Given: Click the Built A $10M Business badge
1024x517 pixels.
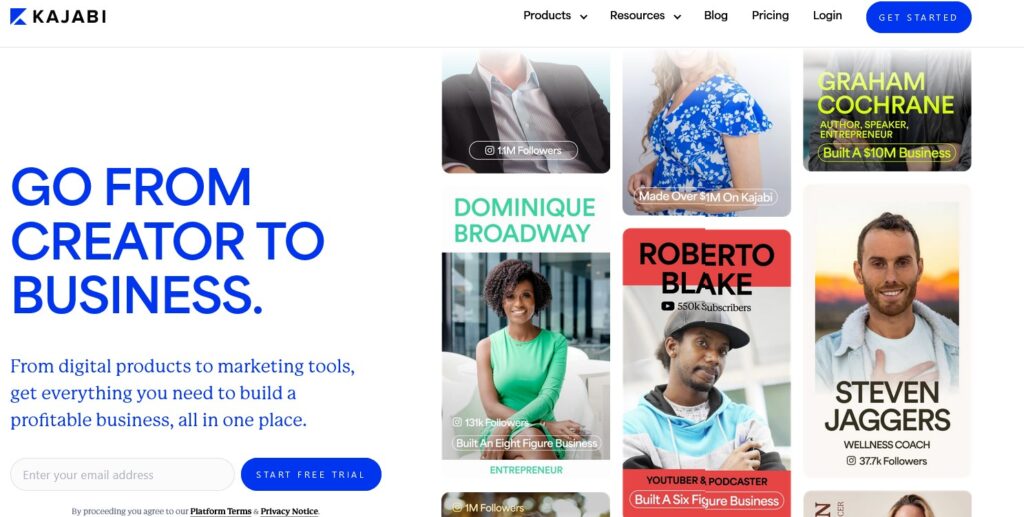Looking at the screenshot, I should [886, 153].
